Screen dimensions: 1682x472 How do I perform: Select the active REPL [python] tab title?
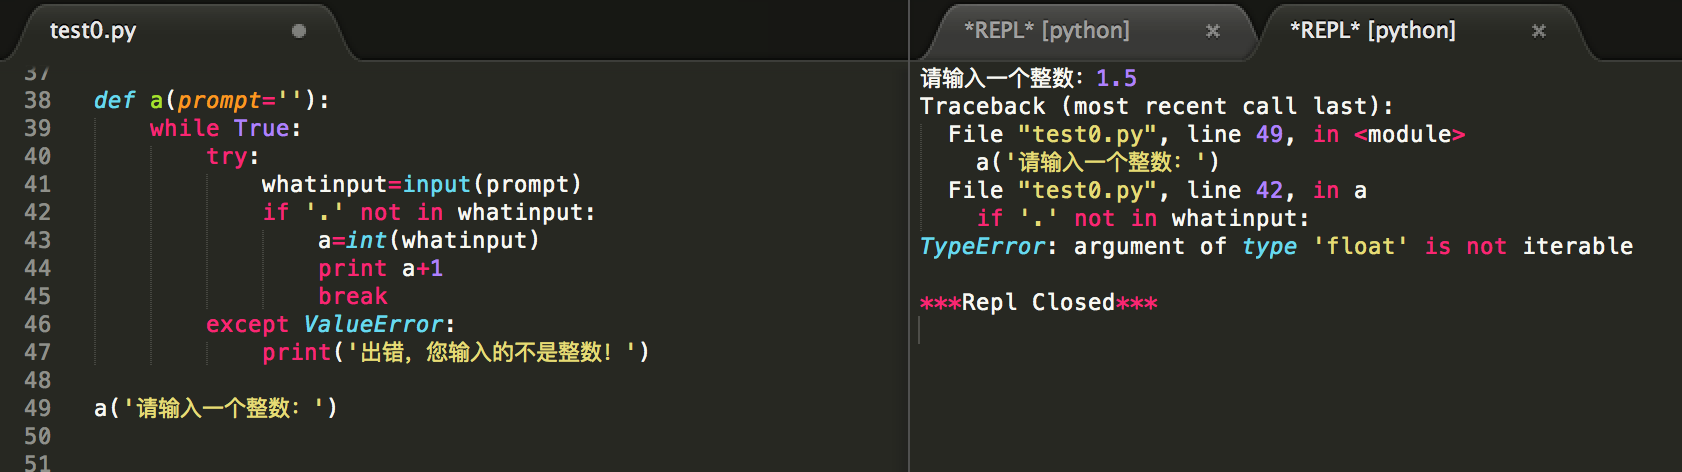pyautogui.click(x=1372, y=31)
